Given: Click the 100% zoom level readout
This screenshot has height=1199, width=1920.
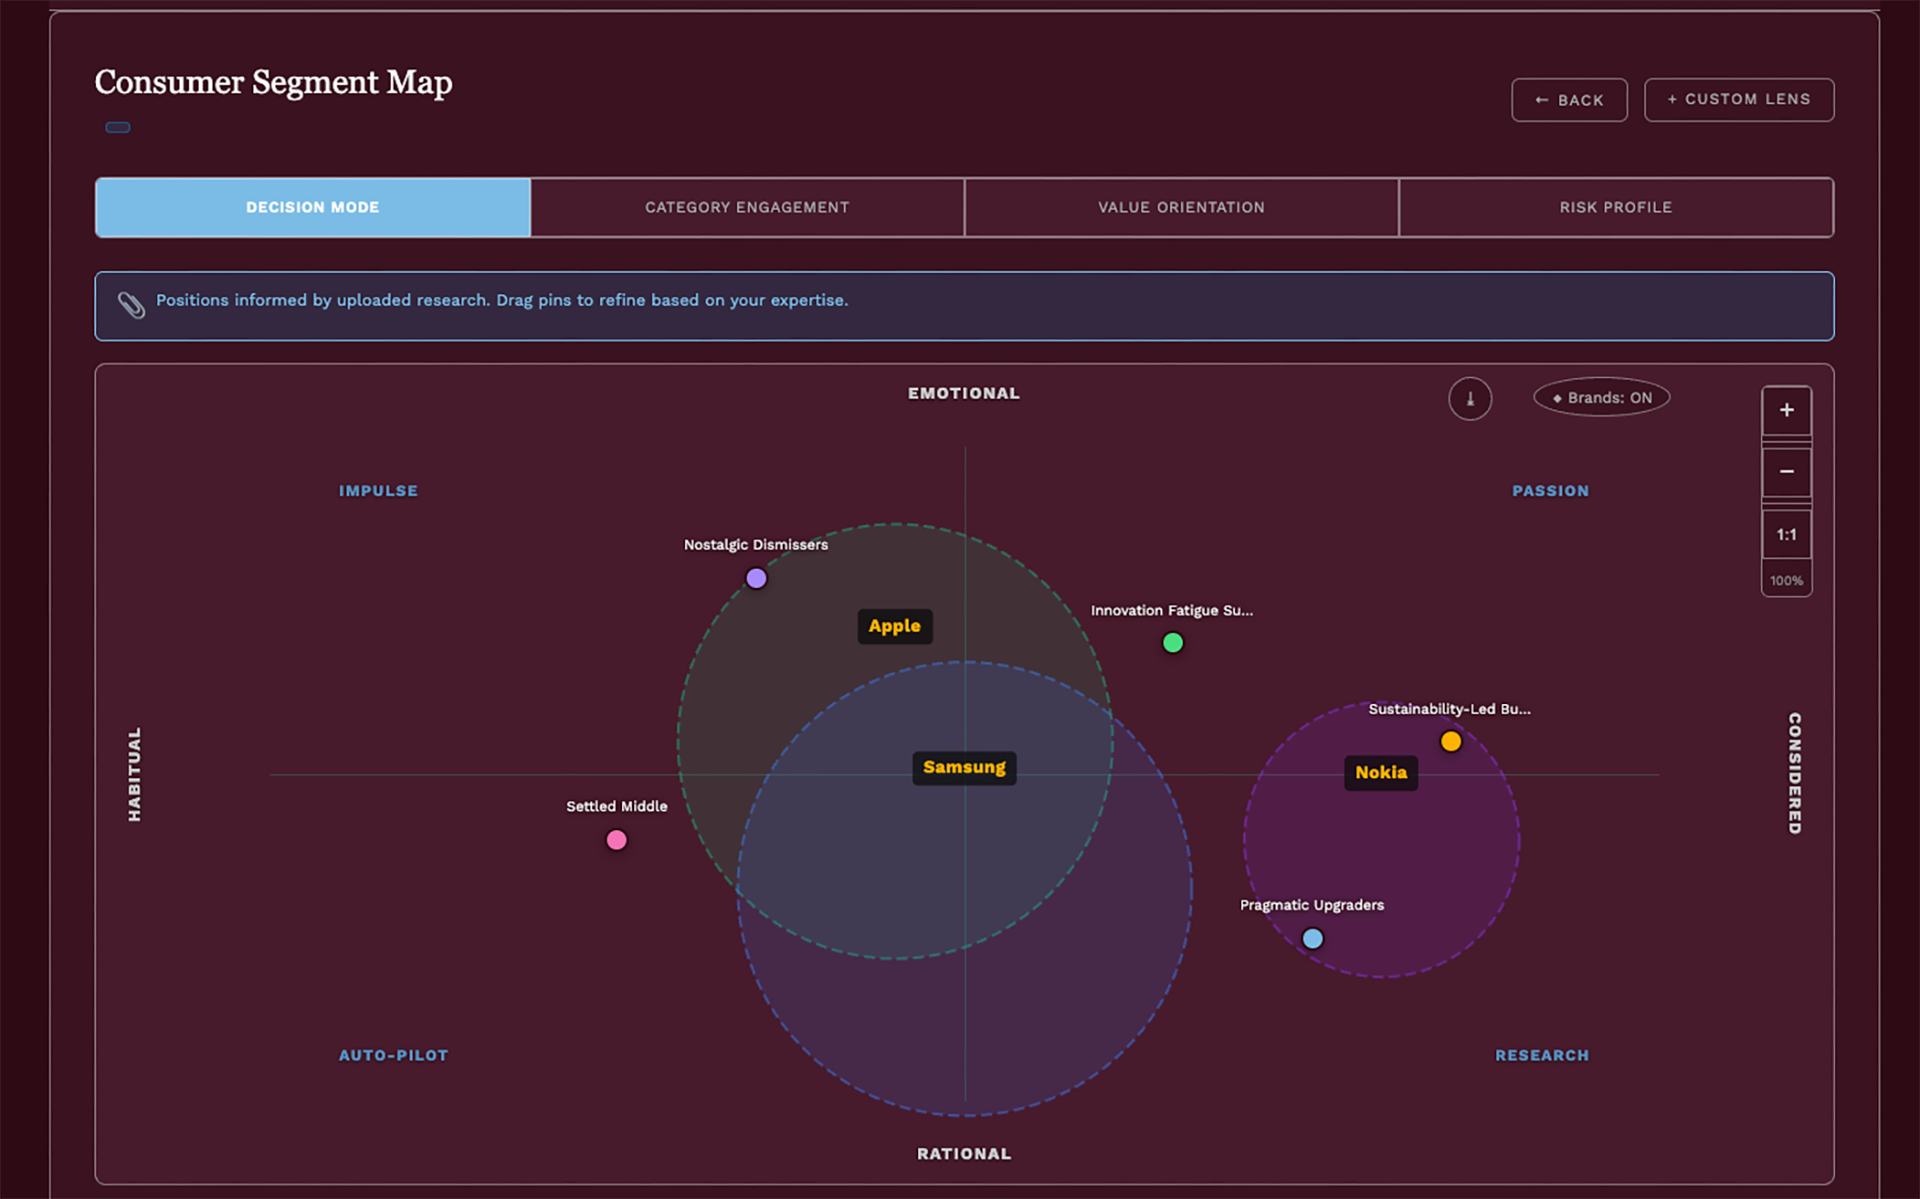Looking at the screenshot, I should pos(1786,580).
